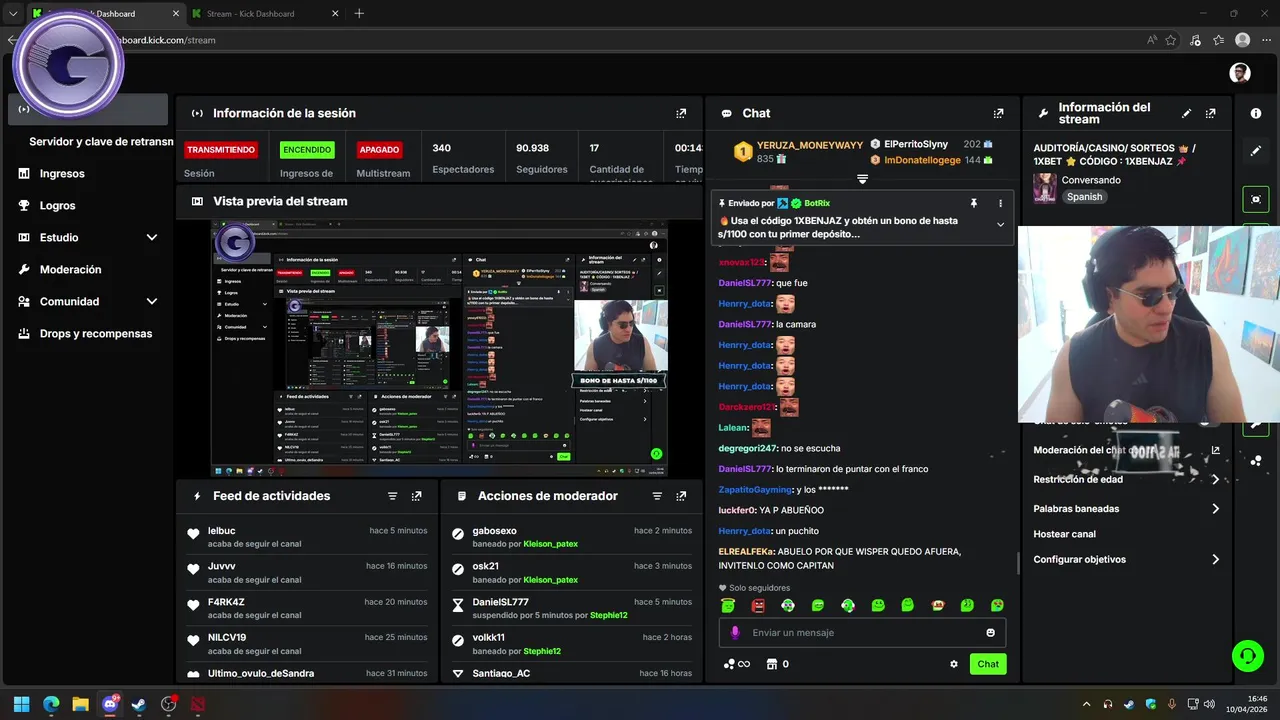Go to Ingresos in sidebar

(62, 174)
